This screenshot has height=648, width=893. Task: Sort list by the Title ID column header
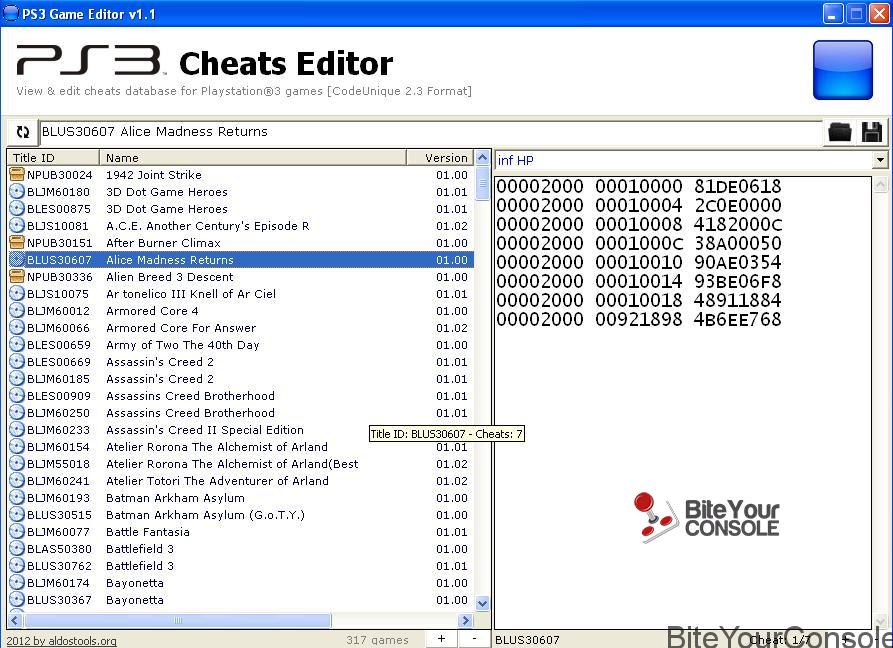(x=54, y=158)
